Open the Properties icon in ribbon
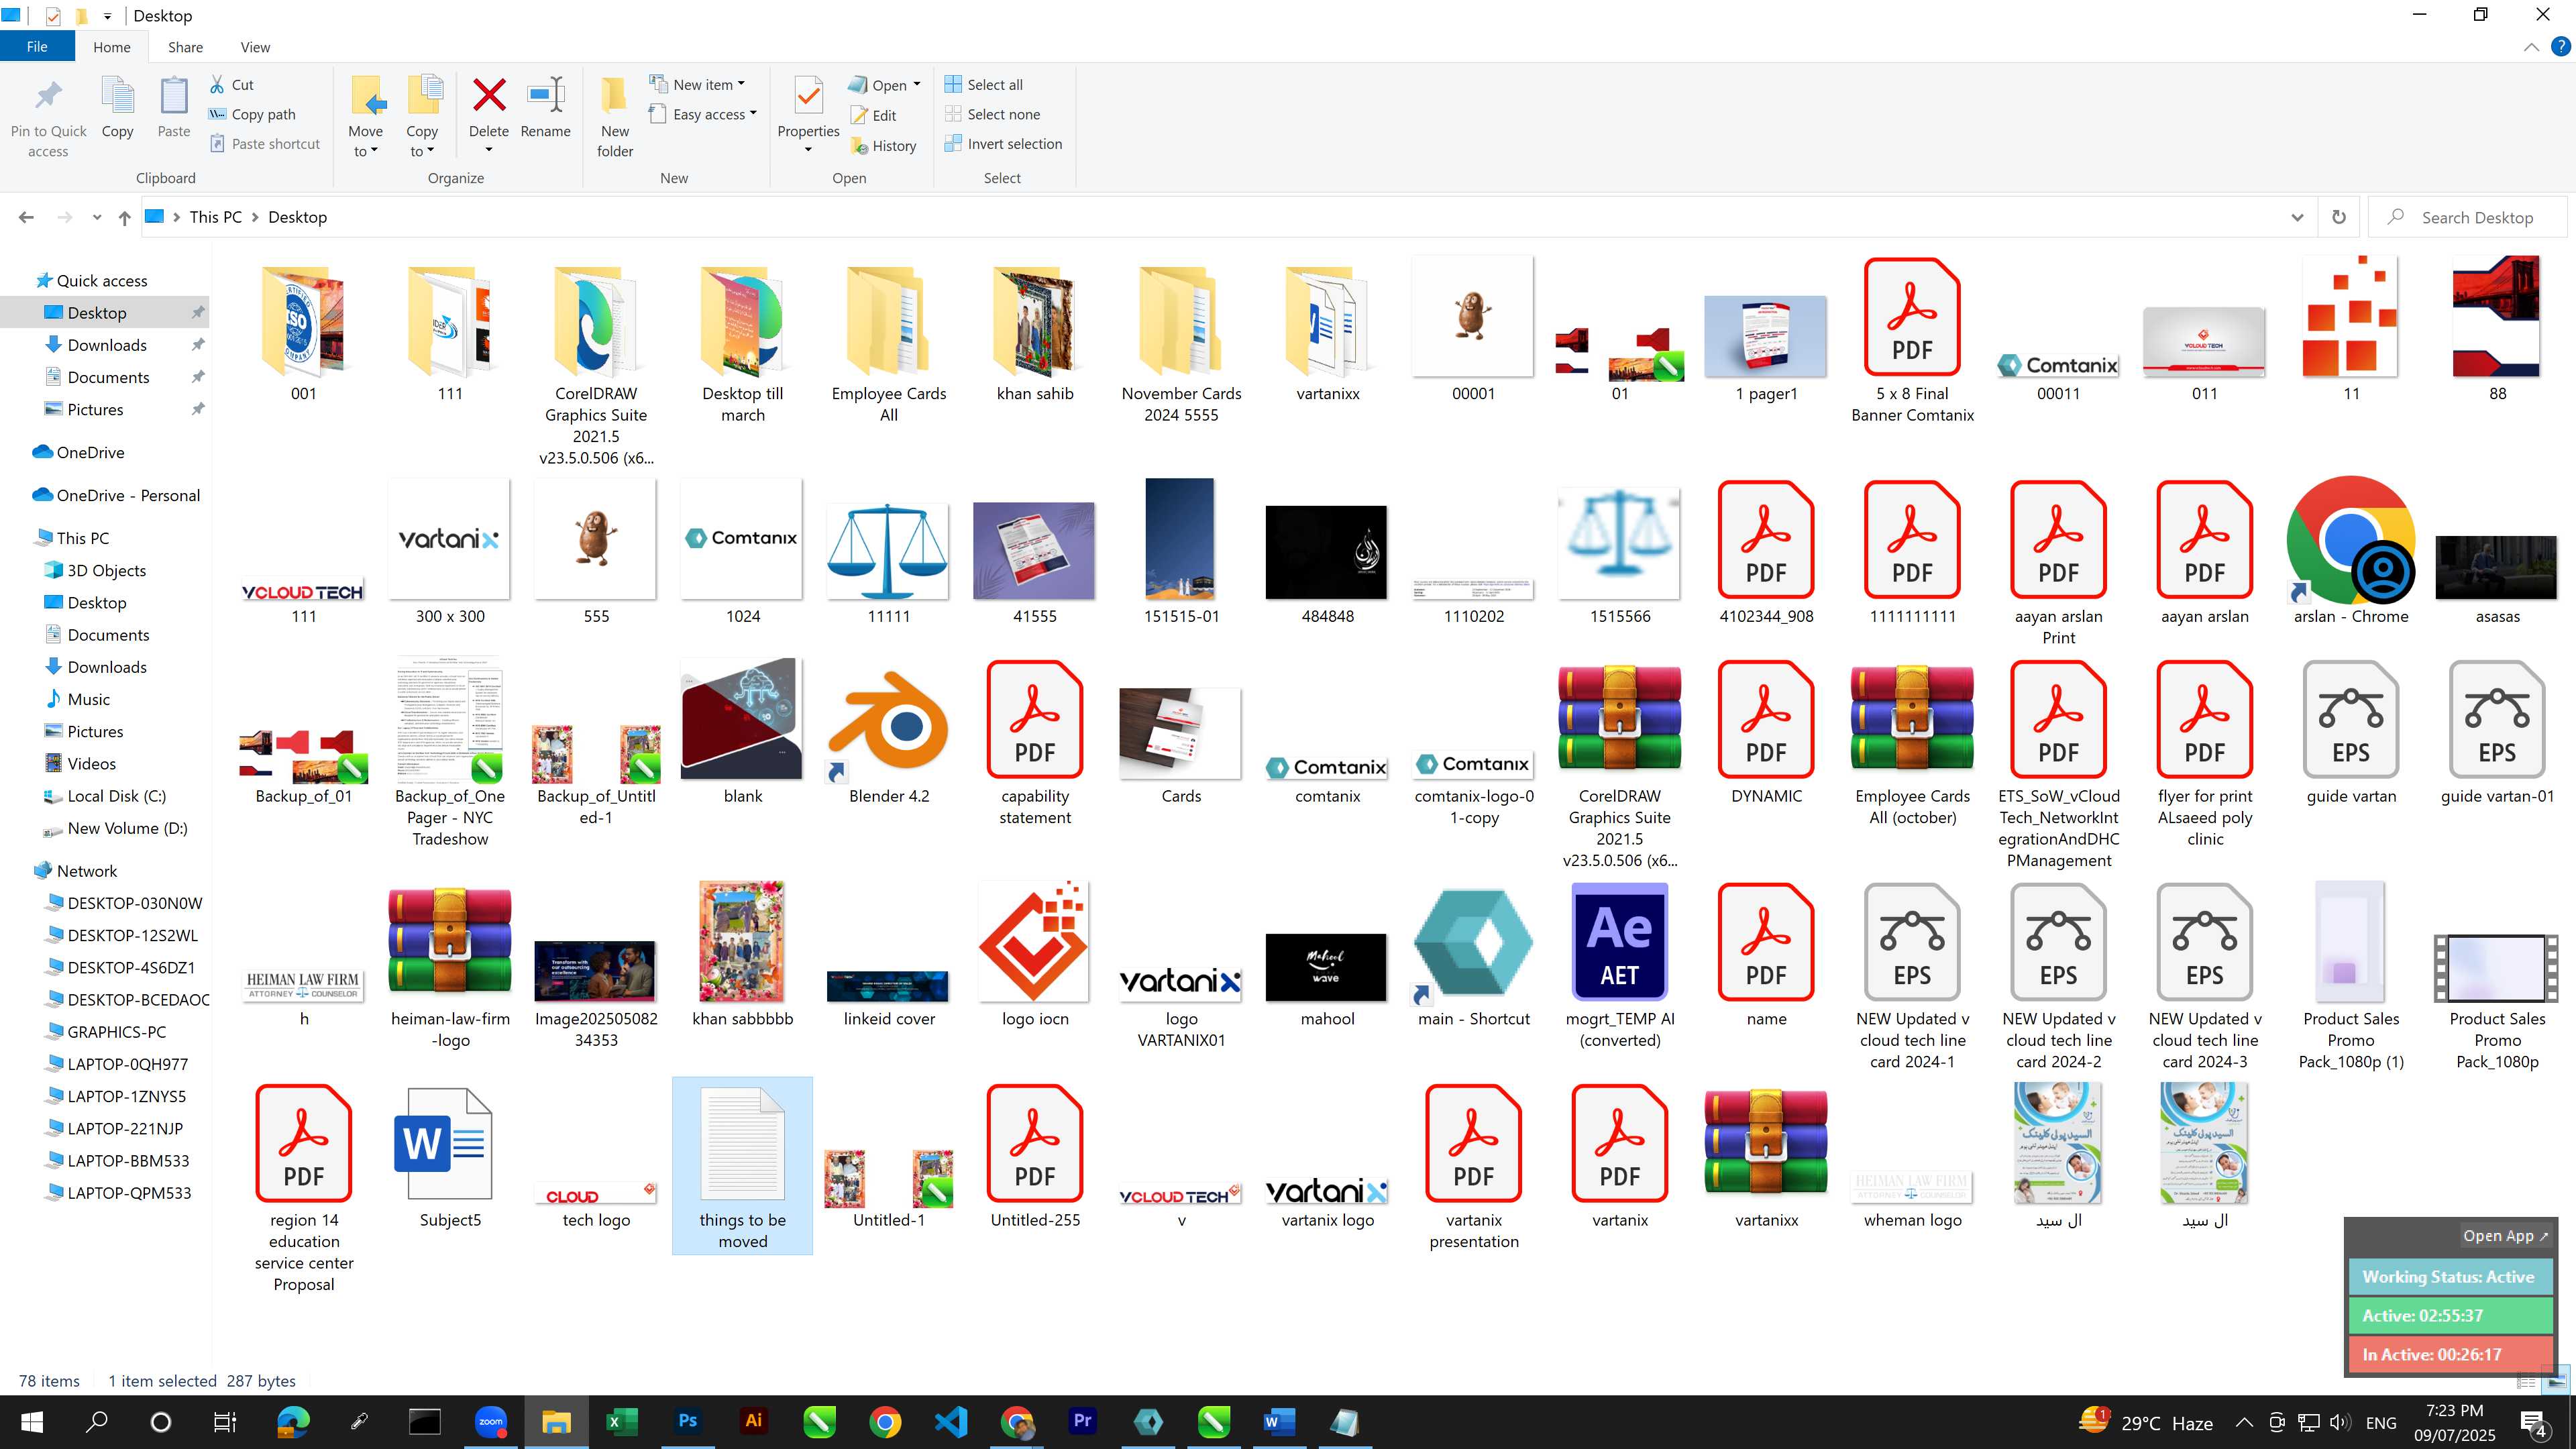The image size is (2576, 1449). coord(808,96)
